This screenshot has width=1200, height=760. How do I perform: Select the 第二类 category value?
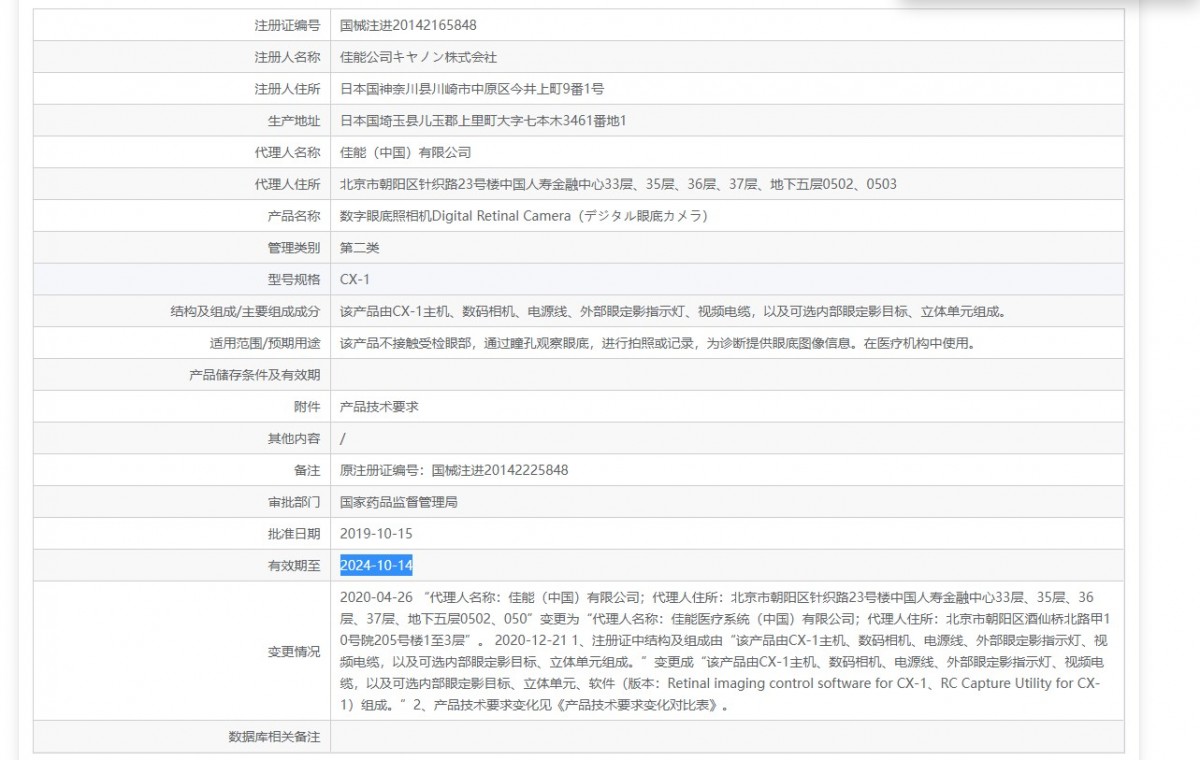(360, 248)
